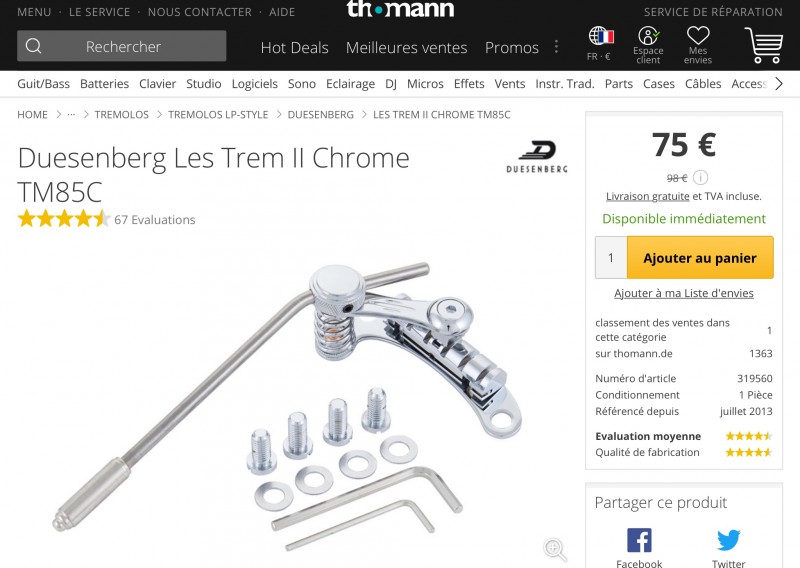Open Mes envies heart icon
This screenshot has height=568, width=800.
(698, 36)
